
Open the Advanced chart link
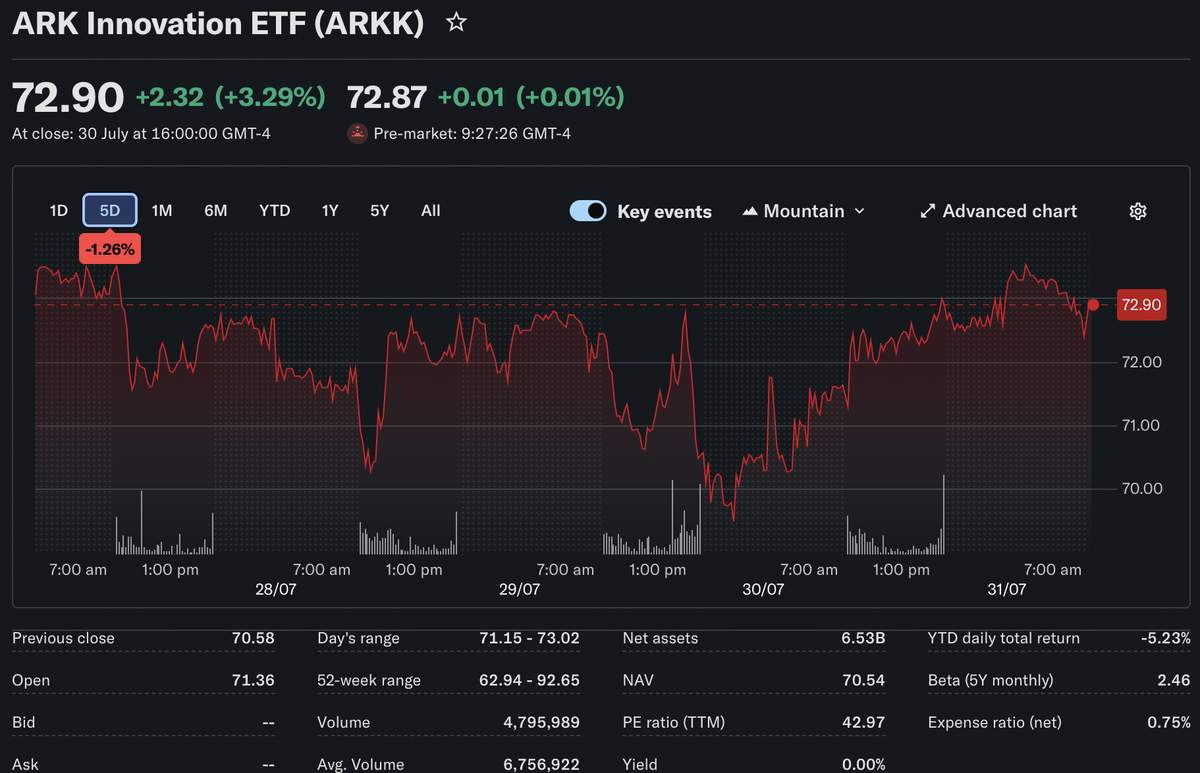click(x=998, y=211)
